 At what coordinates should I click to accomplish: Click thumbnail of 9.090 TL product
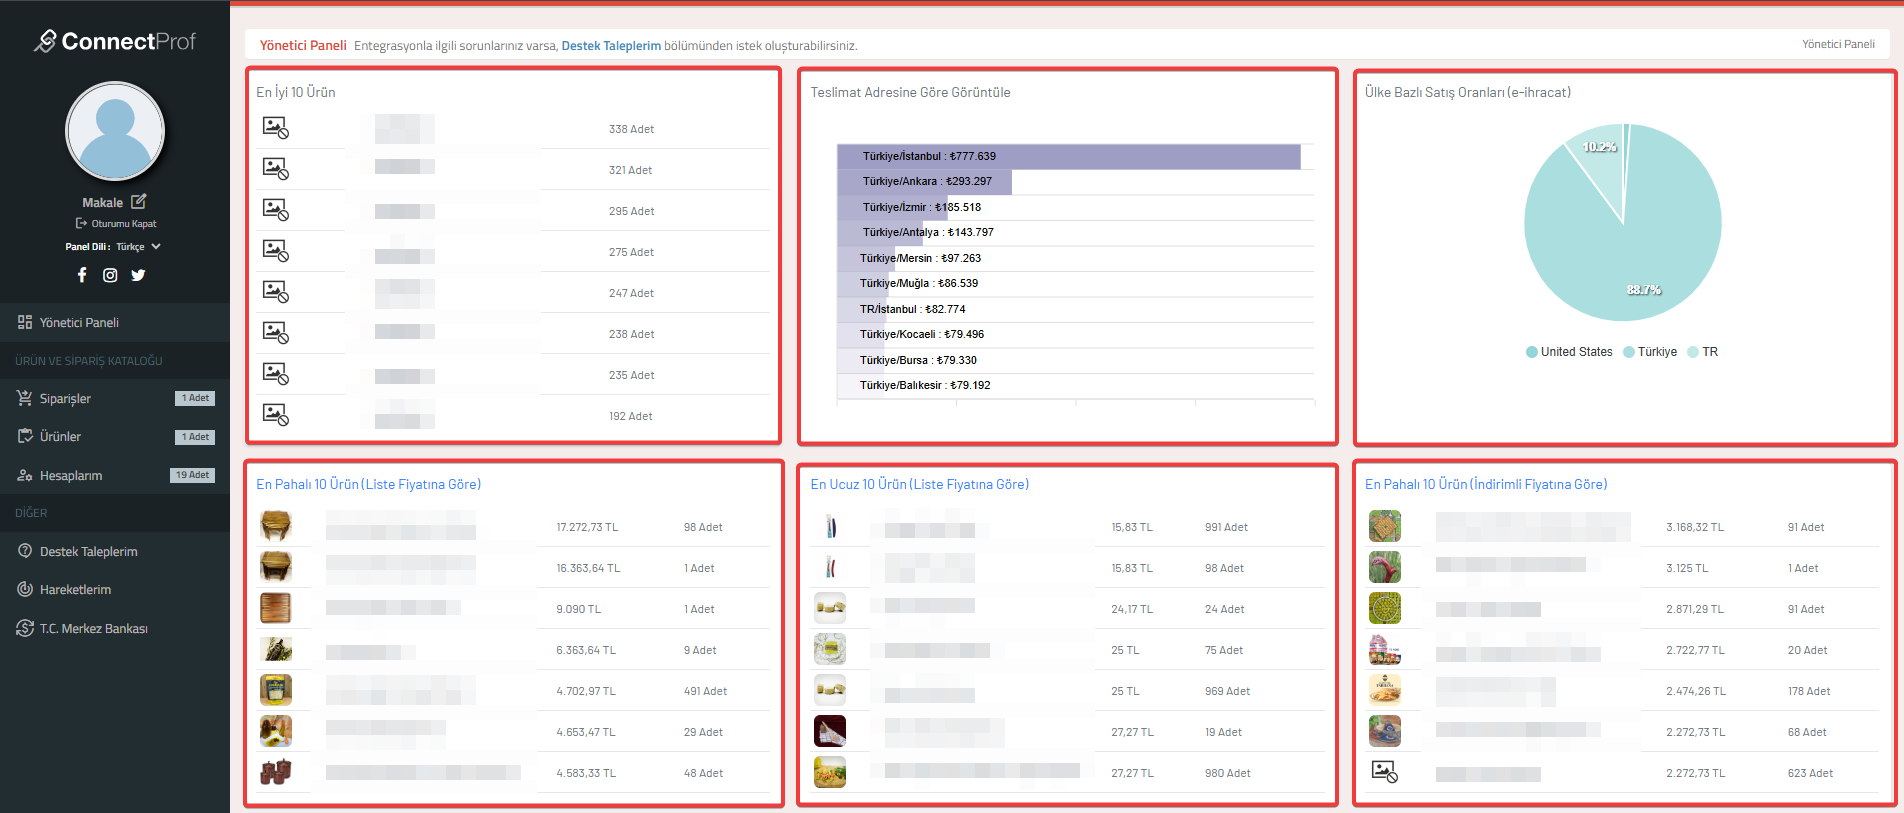[276, 608]
